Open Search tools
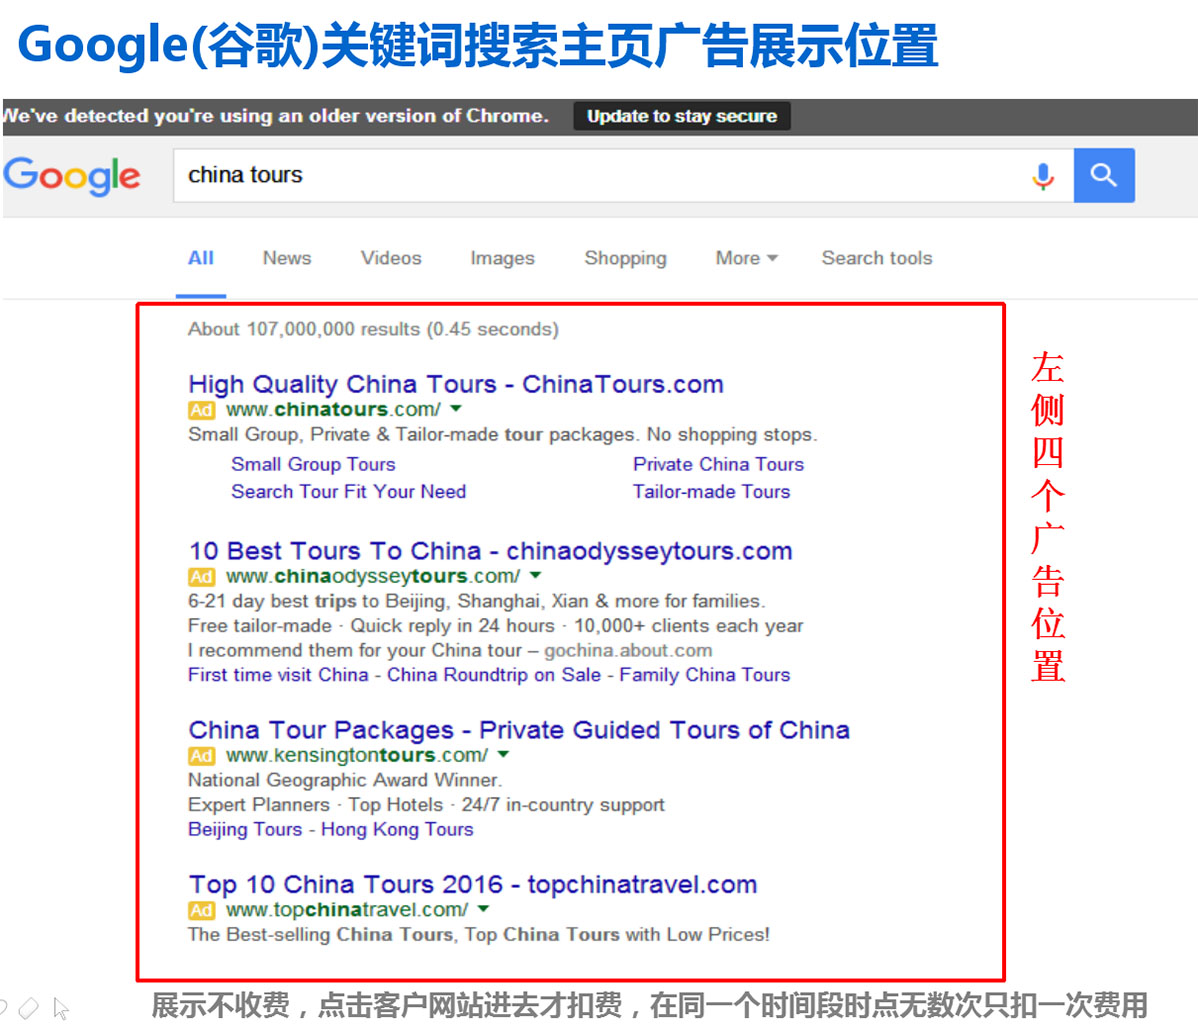 [x=877, y=258]
